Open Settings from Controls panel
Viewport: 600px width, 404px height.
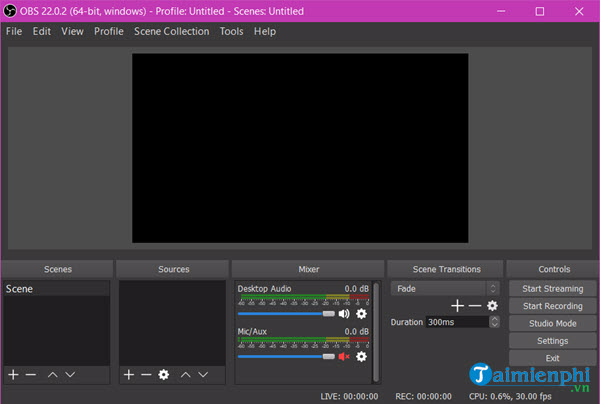(x=553, y=341)
